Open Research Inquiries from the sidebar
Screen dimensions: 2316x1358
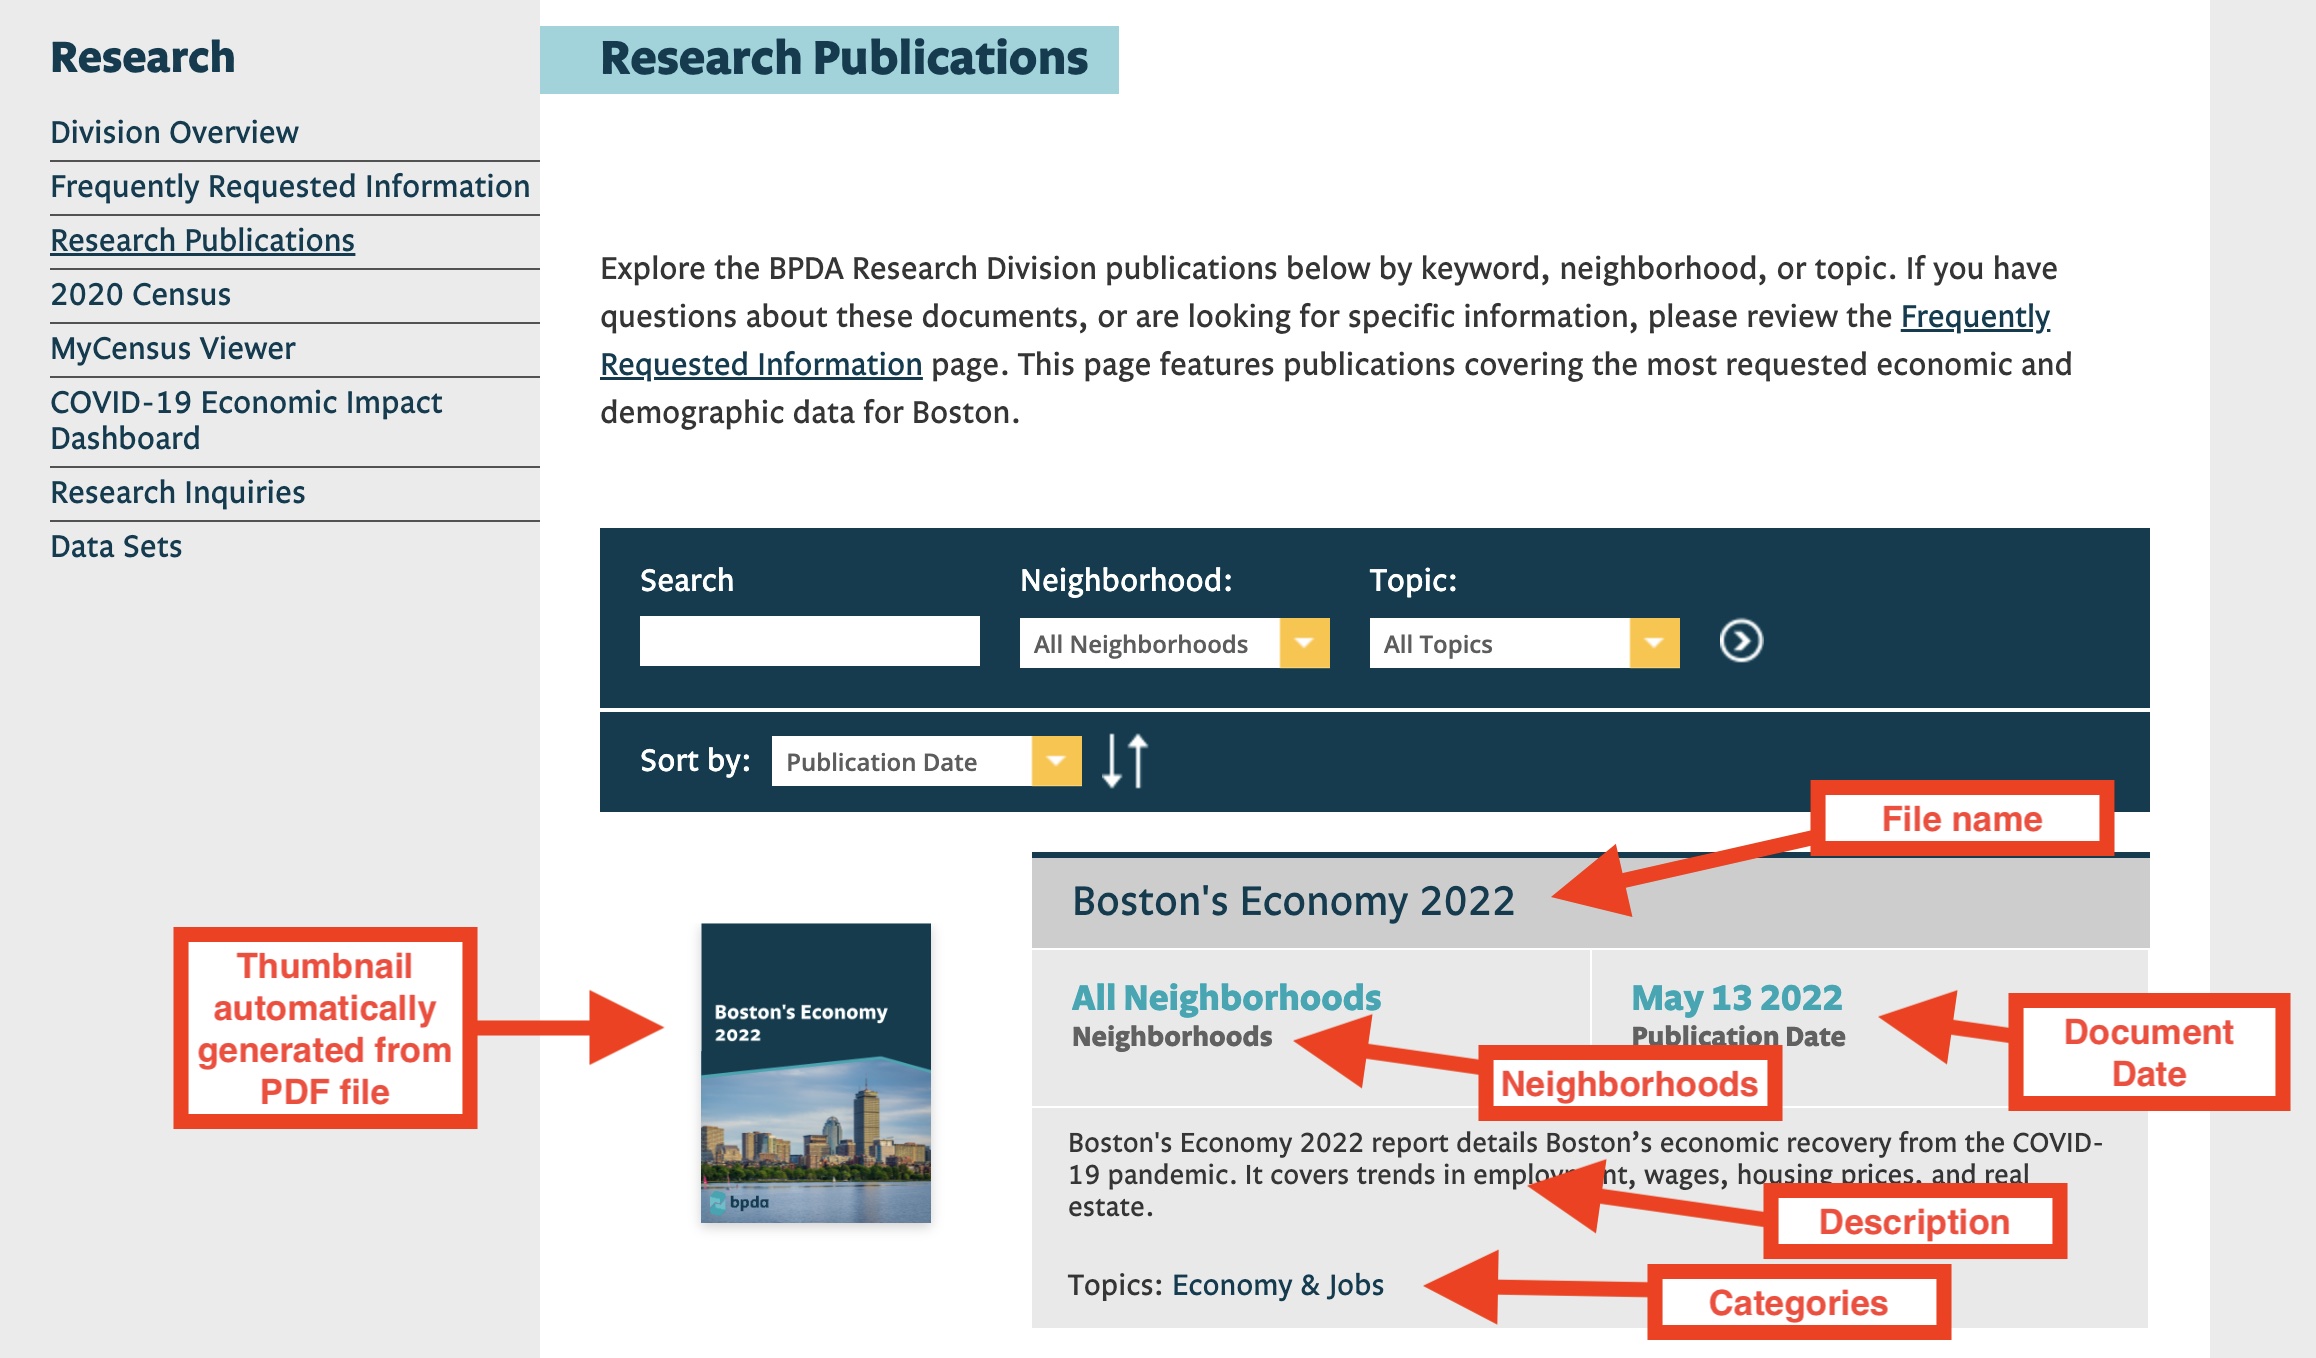178,492
